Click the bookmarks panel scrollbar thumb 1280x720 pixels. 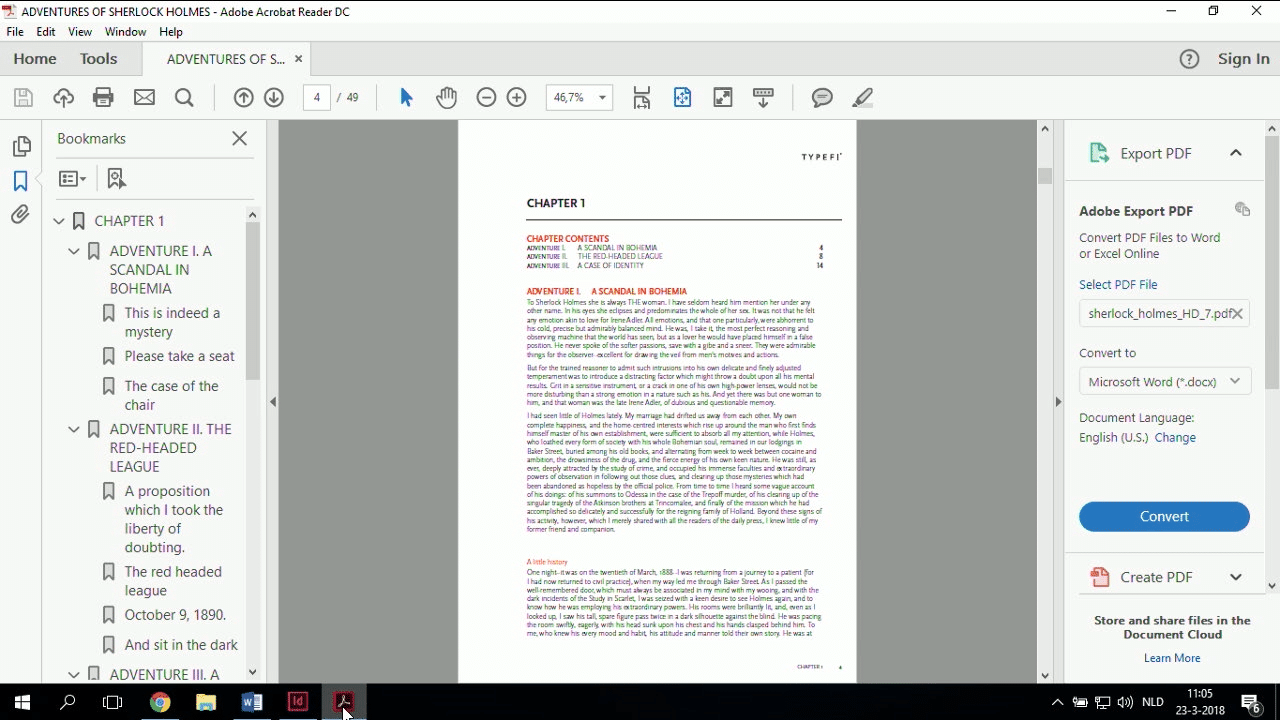[252, 300]
